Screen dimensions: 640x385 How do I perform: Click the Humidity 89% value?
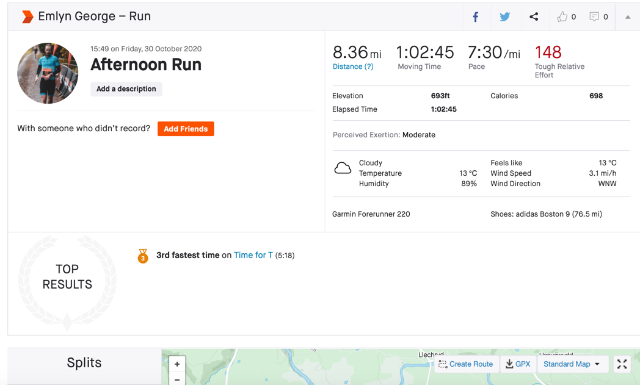tap(469, 184)
